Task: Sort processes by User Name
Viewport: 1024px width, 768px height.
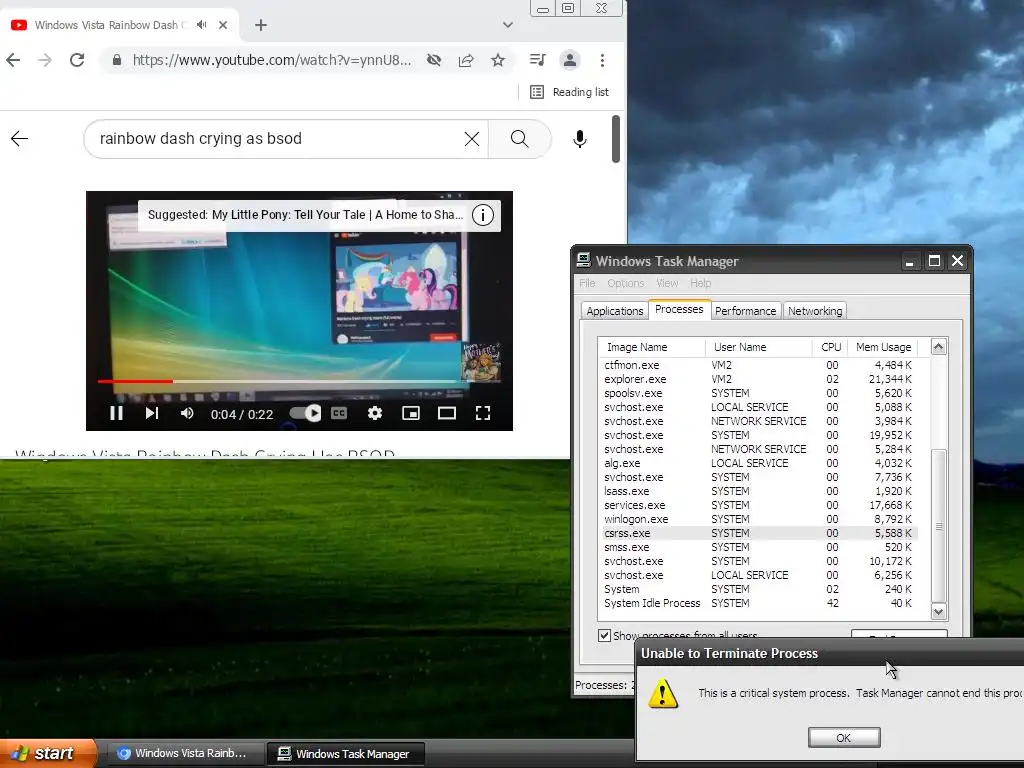Action: (758, 347)
